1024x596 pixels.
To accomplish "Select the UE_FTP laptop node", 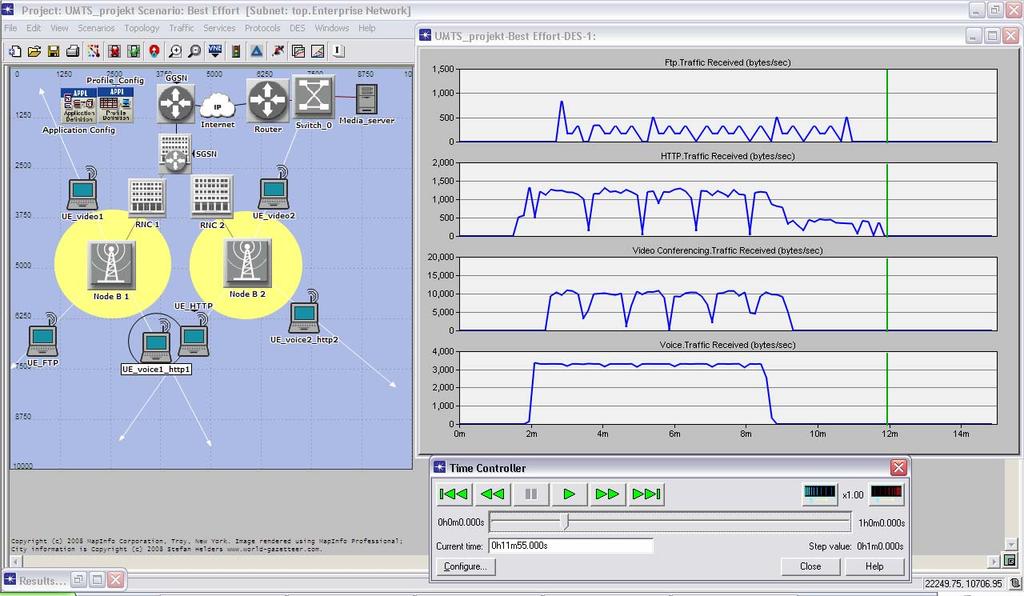I will point(43,337).
